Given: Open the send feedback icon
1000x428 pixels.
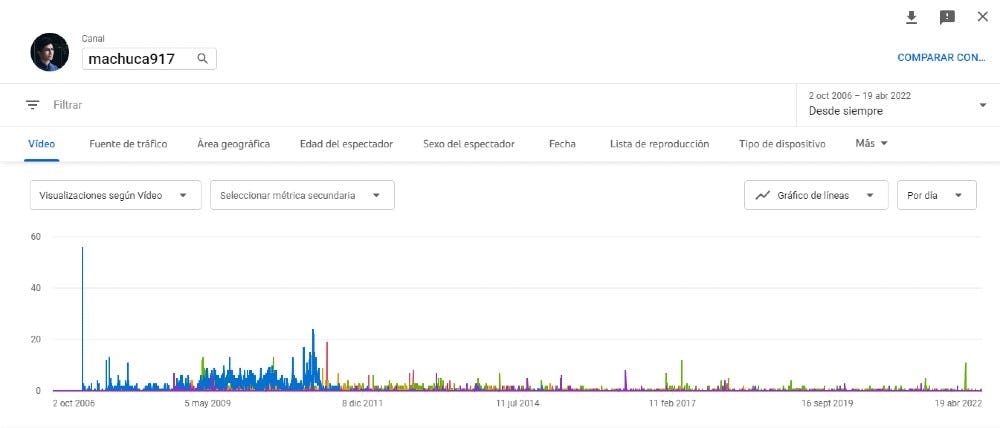Looking at the screenshot, I should [x=947, y=17].
